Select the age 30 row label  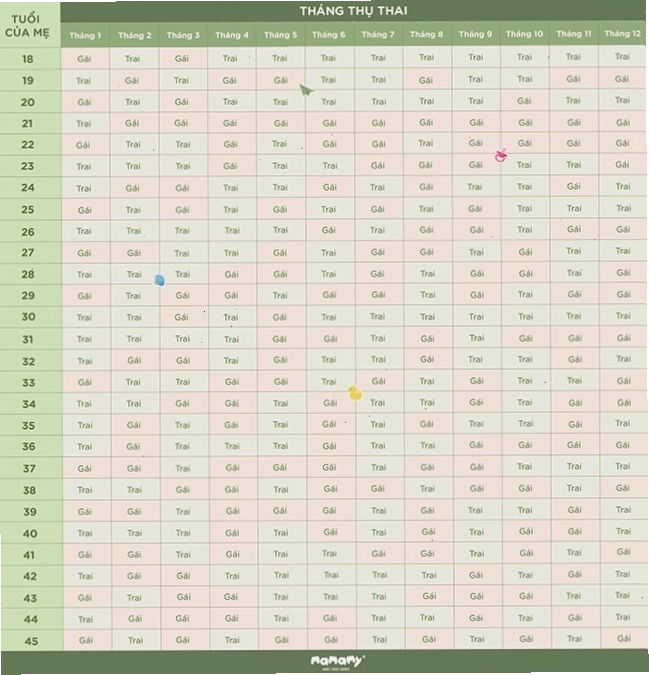(30, 317)
